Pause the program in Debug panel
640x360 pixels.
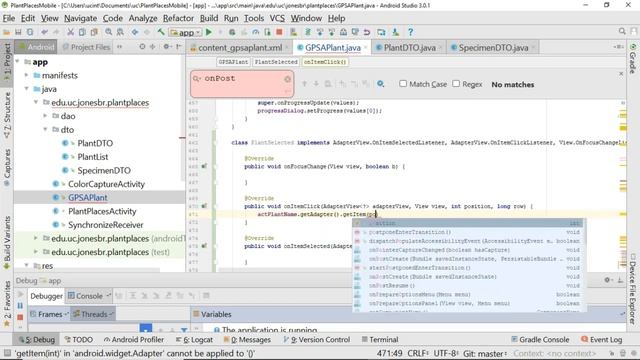pyautogui.click(x=20, y=305)
